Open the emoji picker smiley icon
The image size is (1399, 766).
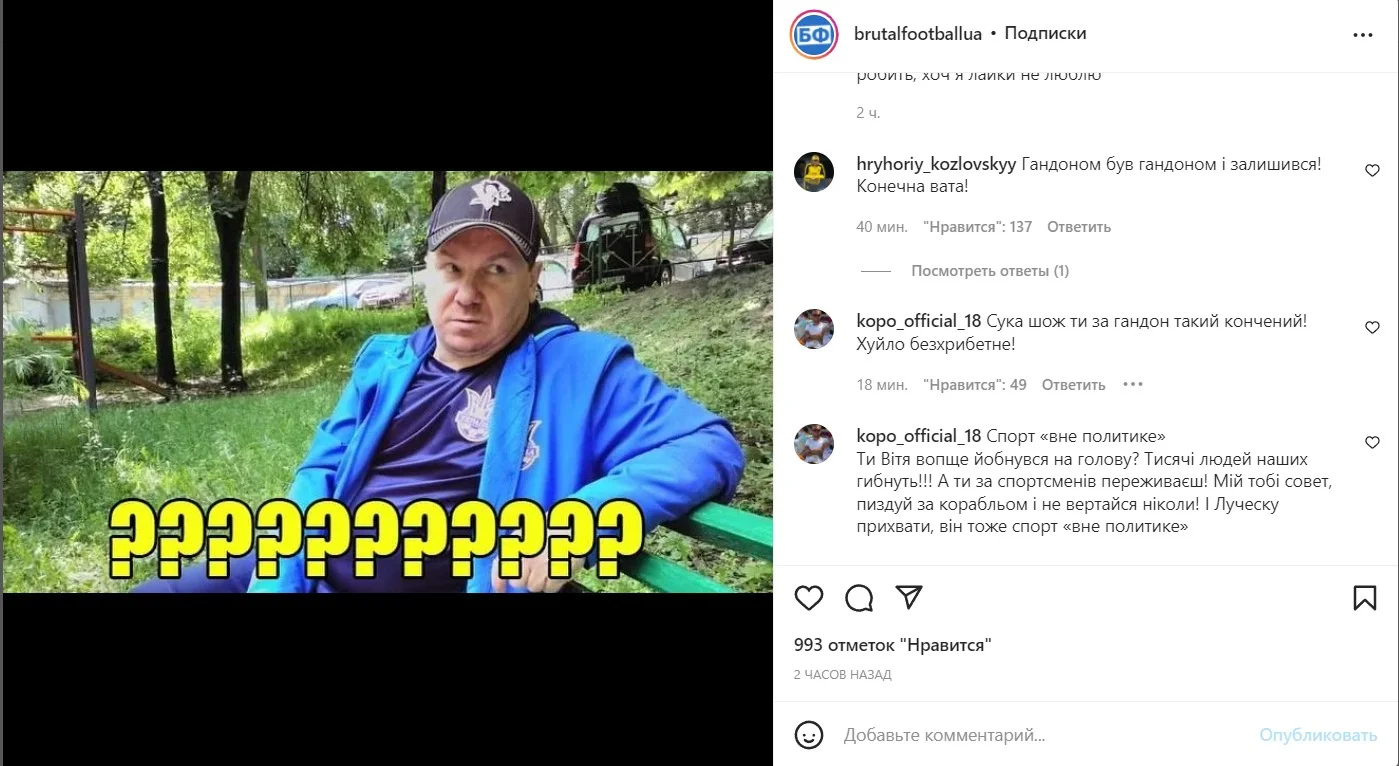[808, 735]
